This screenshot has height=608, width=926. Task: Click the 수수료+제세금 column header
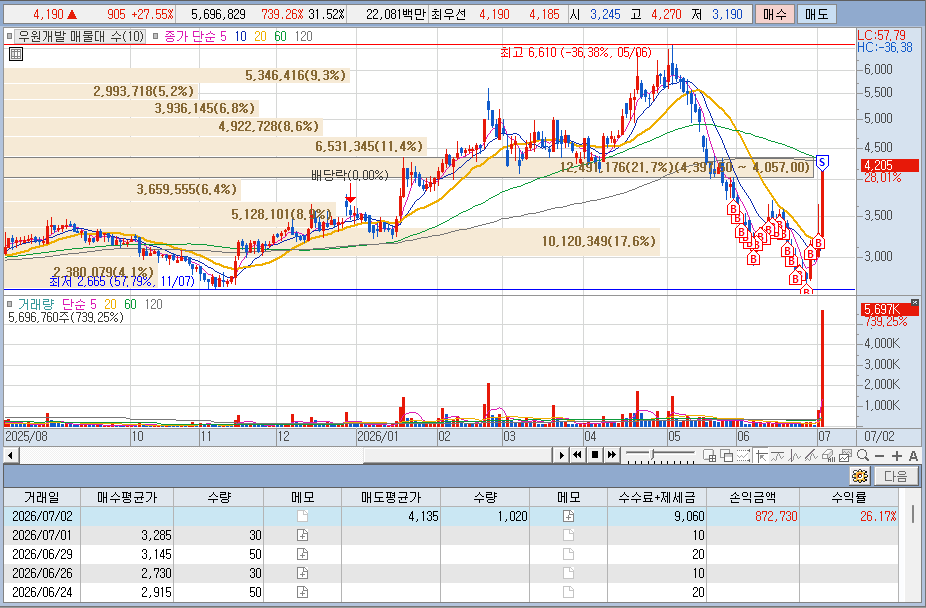point(657,497)
